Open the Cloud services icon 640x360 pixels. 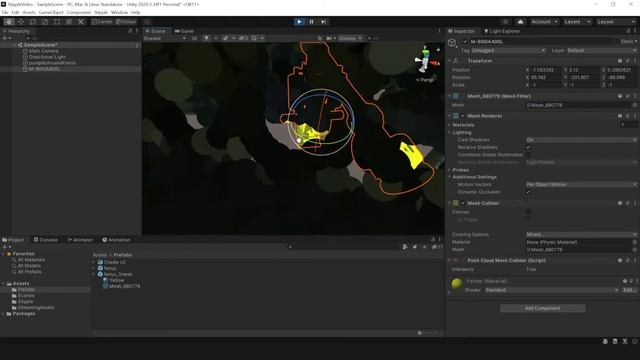pos(520,22)
